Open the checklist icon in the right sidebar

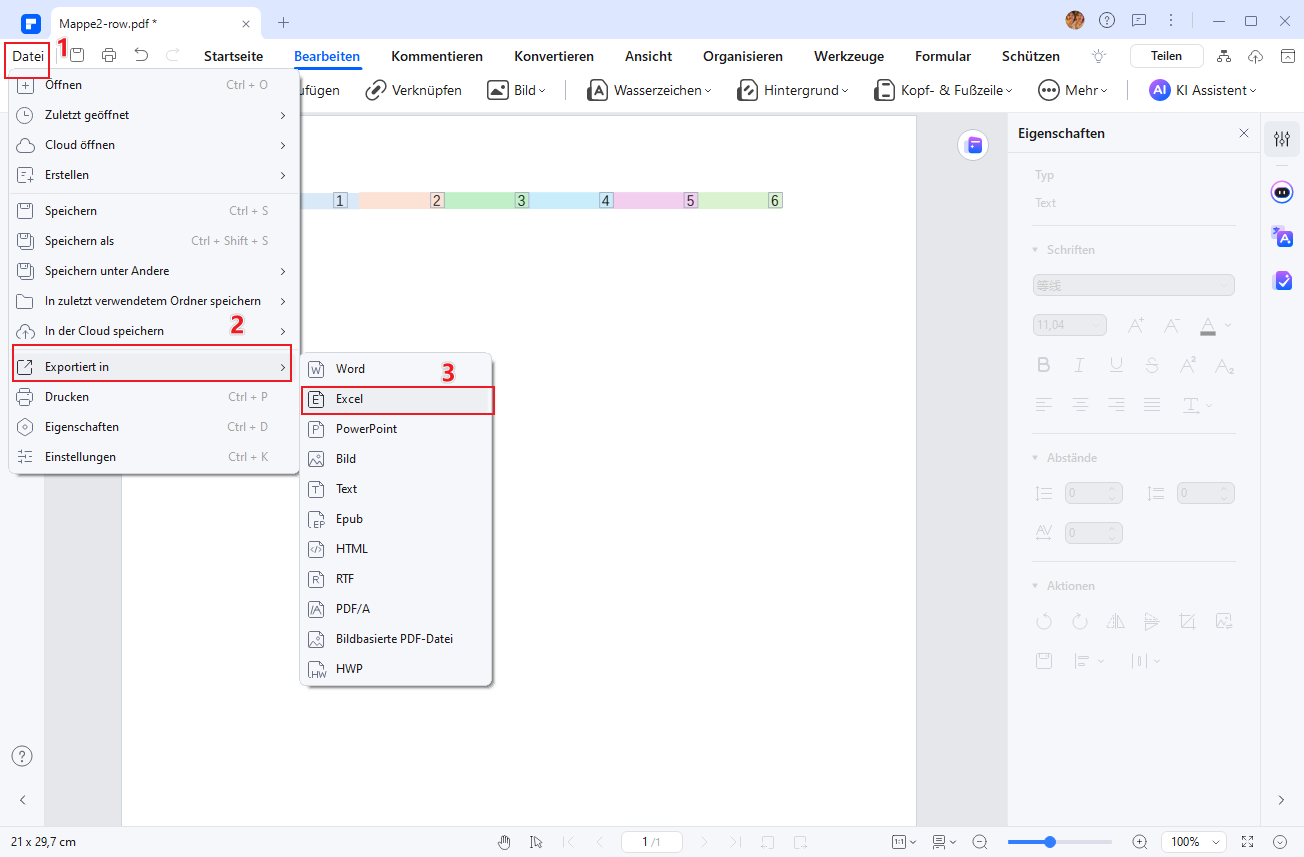point(1282,281)
